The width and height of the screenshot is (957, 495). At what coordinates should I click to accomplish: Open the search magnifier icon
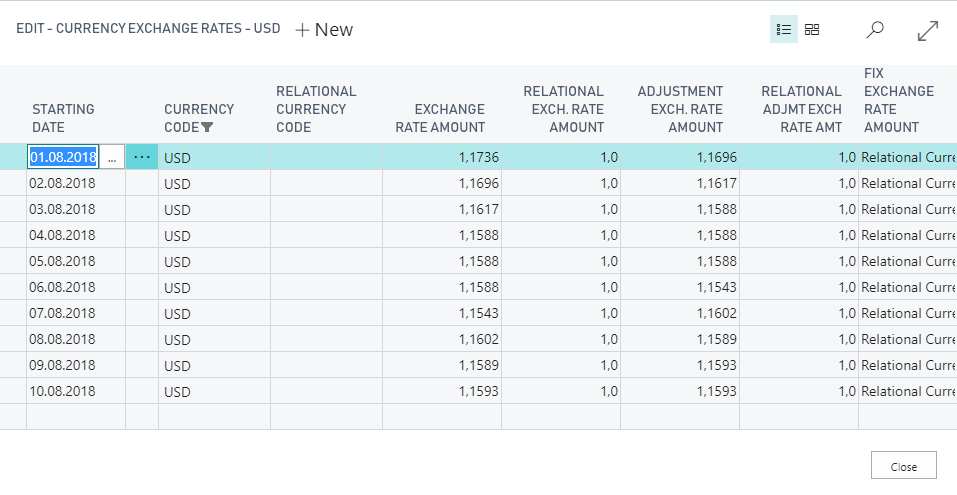[x=875, y=29]
